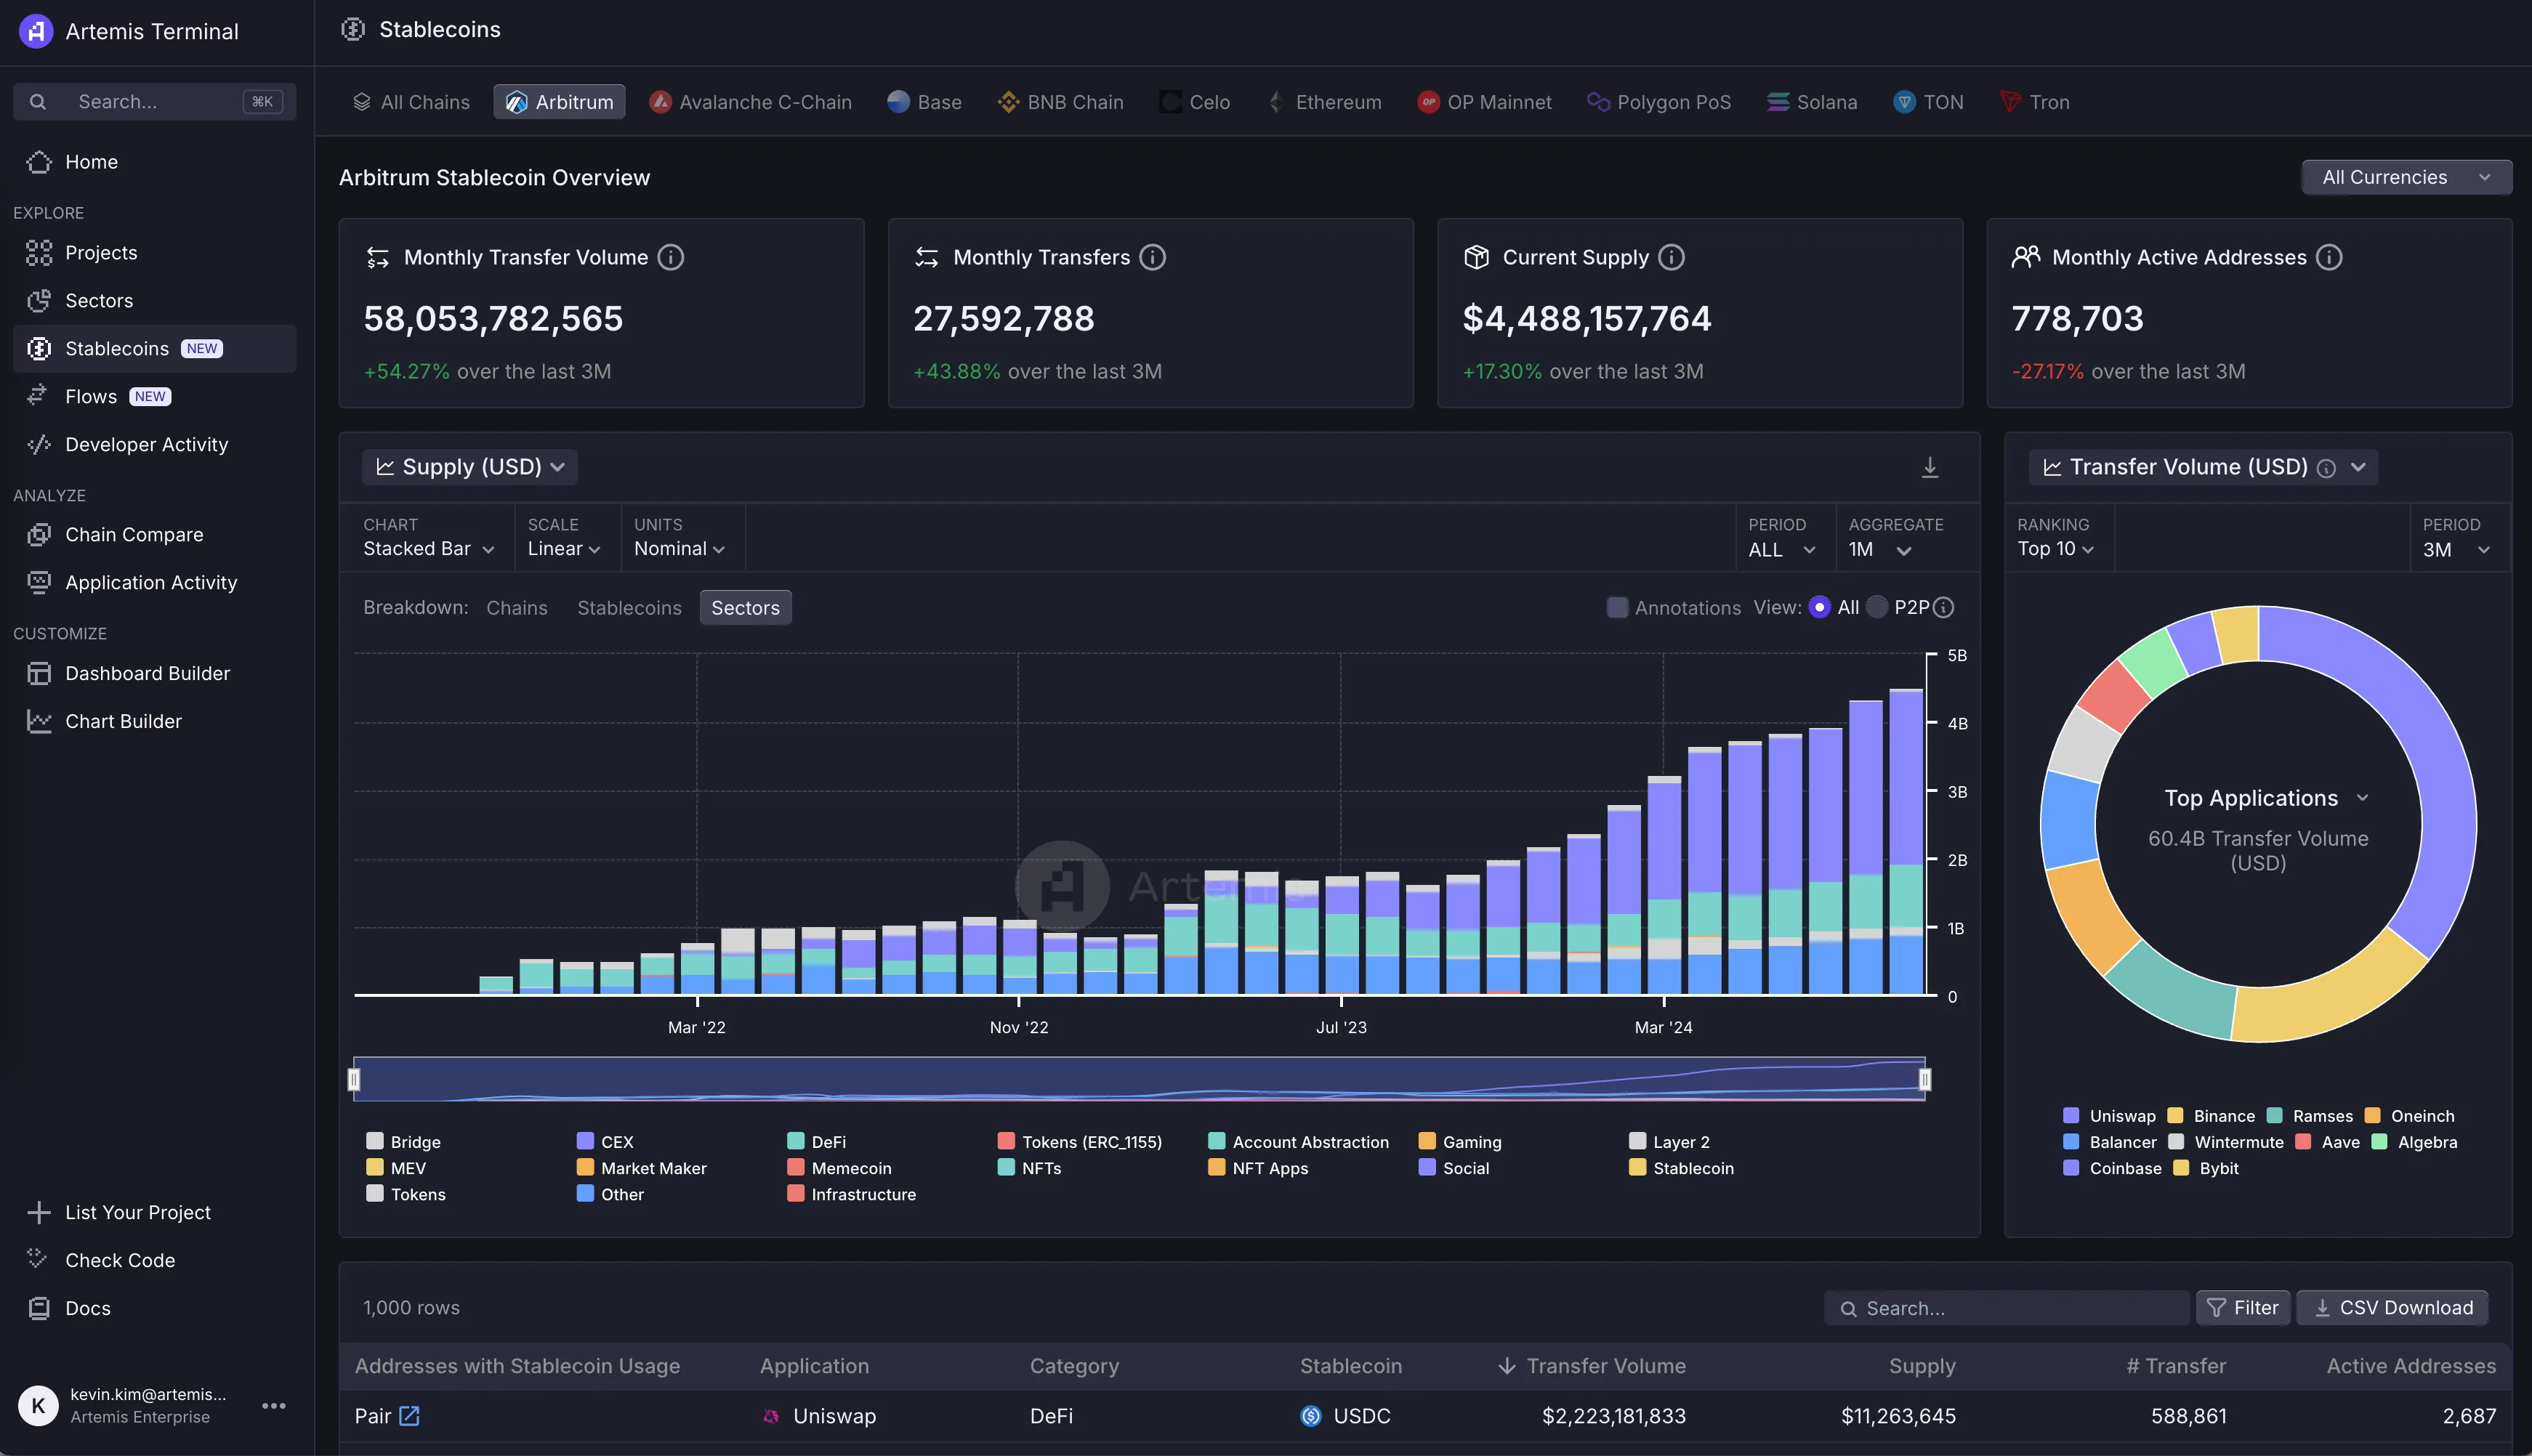This screenshot has width=2532, height=1456.
Task: Click the left handle of the range slider
Action: pyautogui.click(x=353, y=1080)
